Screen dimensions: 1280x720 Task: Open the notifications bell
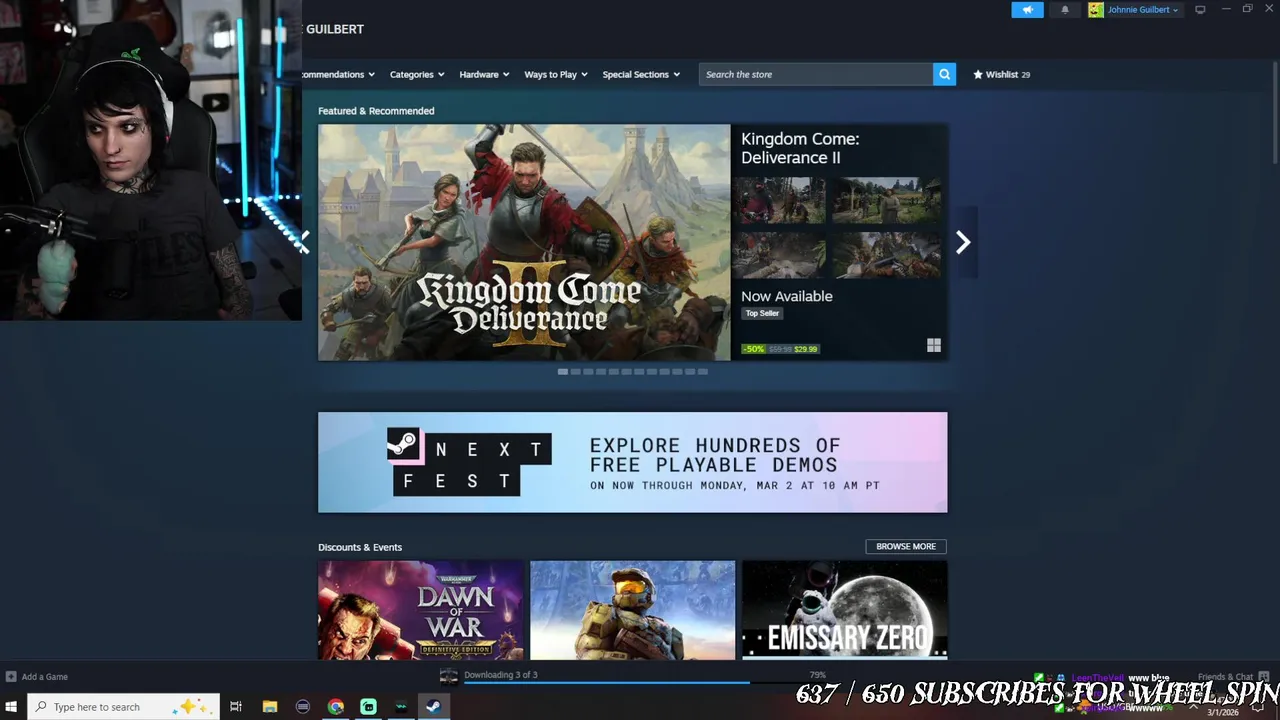click(x=1064, y=10)
